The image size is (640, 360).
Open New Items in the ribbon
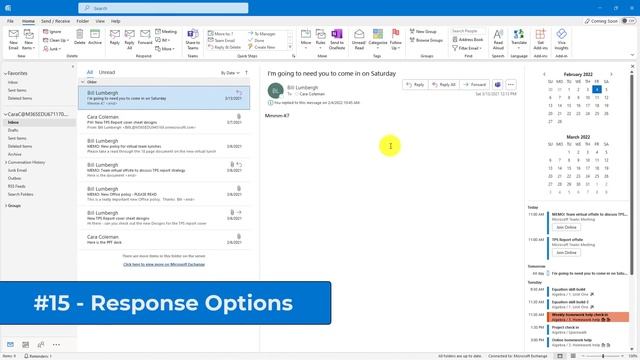[29, 39]
